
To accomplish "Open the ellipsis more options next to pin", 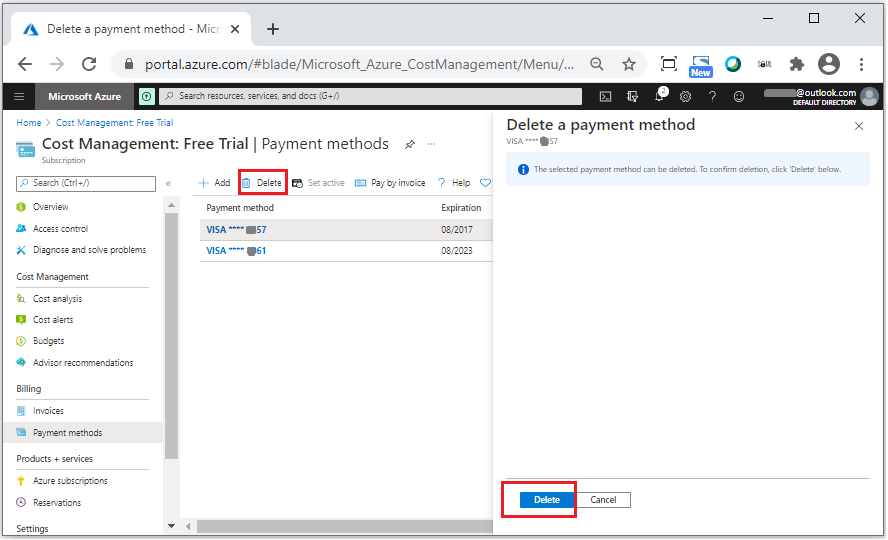I will (x=431, y=144).
